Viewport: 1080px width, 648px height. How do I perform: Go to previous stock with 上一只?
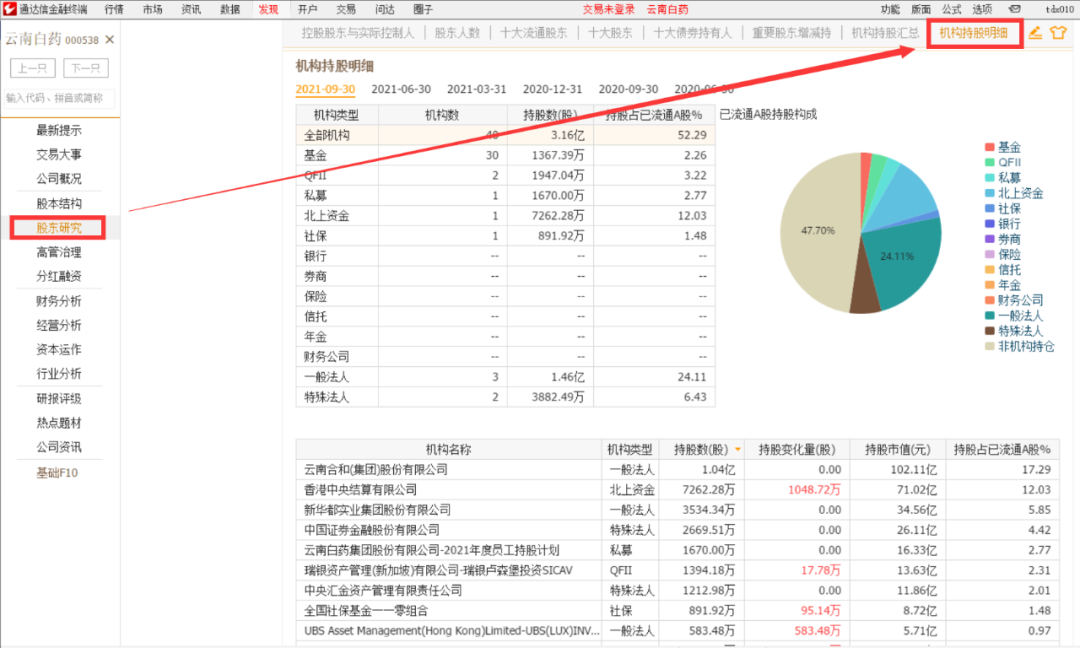[32, 68]
